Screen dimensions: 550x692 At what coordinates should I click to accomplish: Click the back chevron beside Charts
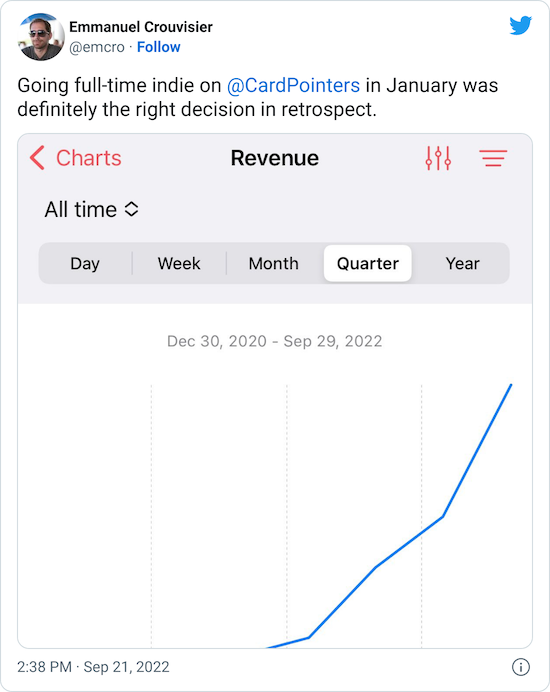(37, 158)
